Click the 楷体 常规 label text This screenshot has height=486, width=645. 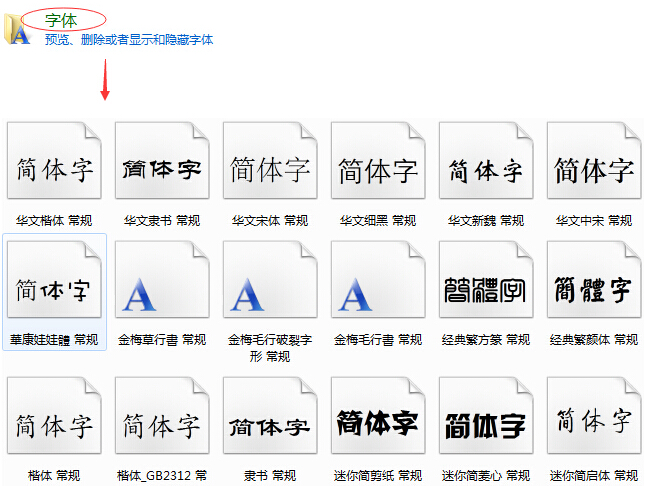pyautogui.click(x=54, y=476)
